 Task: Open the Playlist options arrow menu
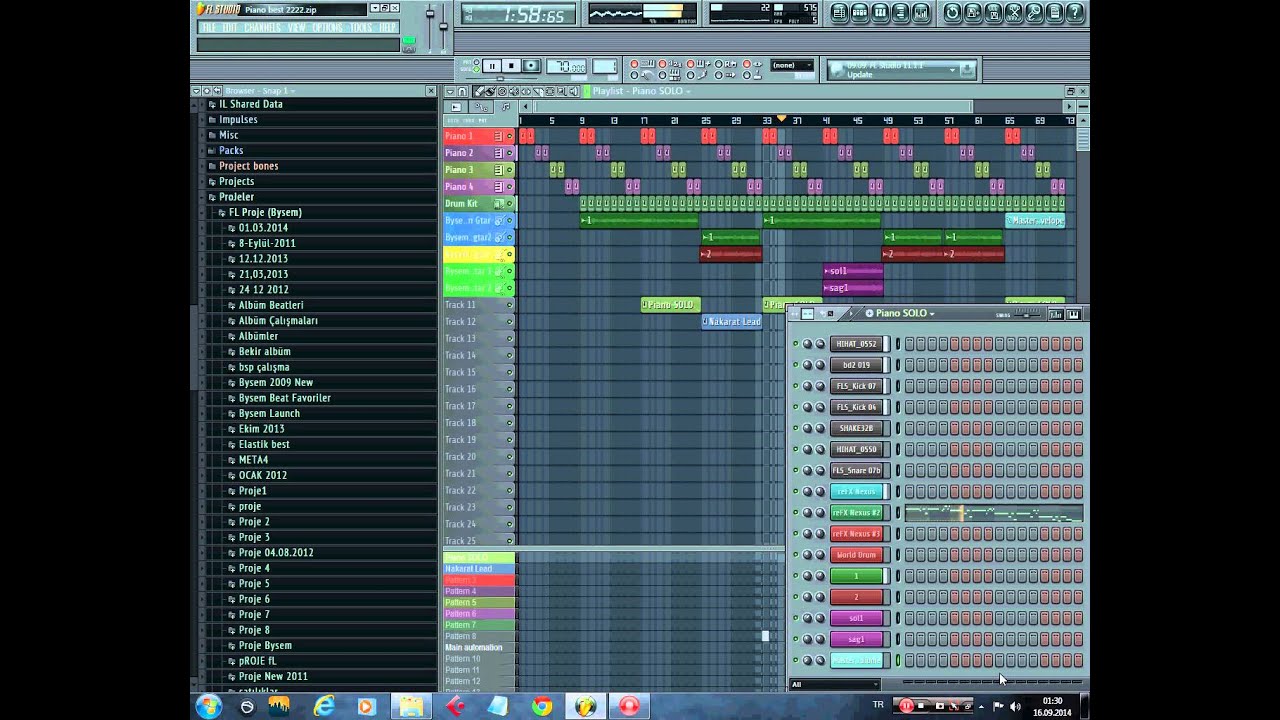click(449, 91)
